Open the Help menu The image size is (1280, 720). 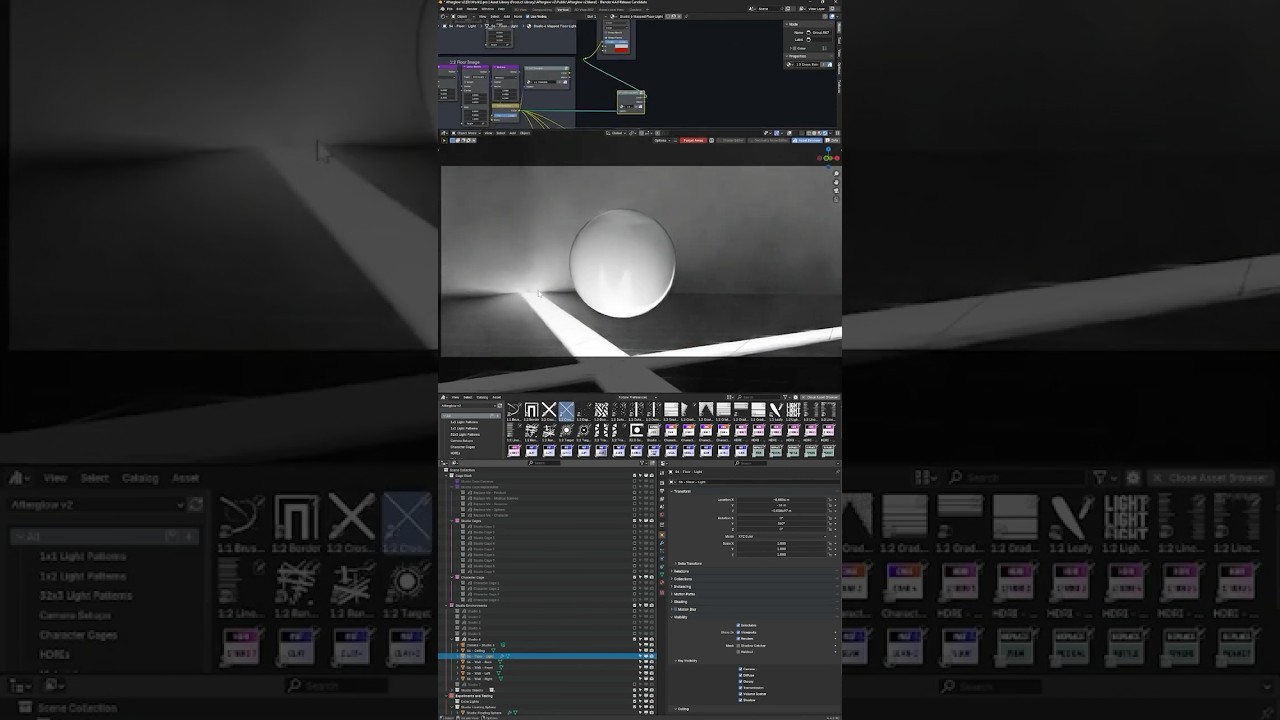[501, 9]
